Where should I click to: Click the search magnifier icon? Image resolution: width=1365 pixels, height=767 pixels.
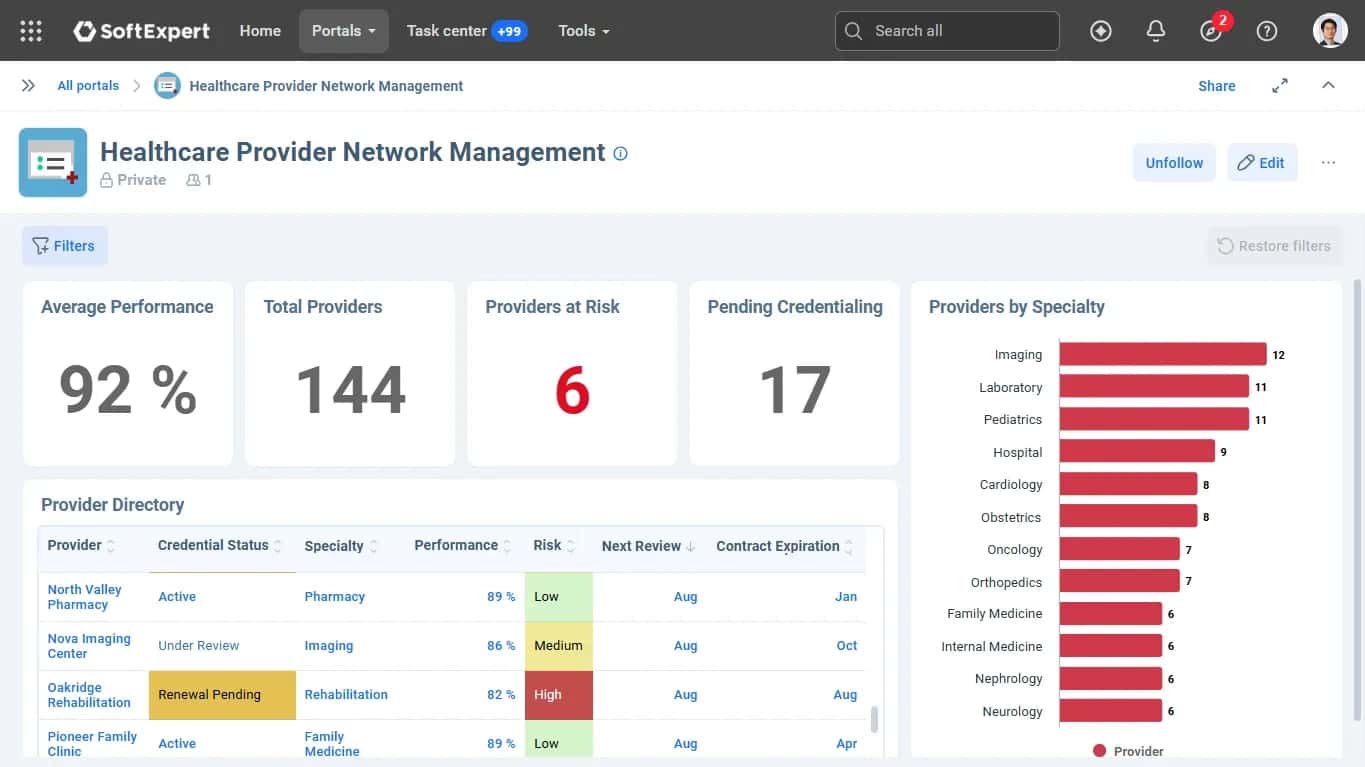[853, 31]
